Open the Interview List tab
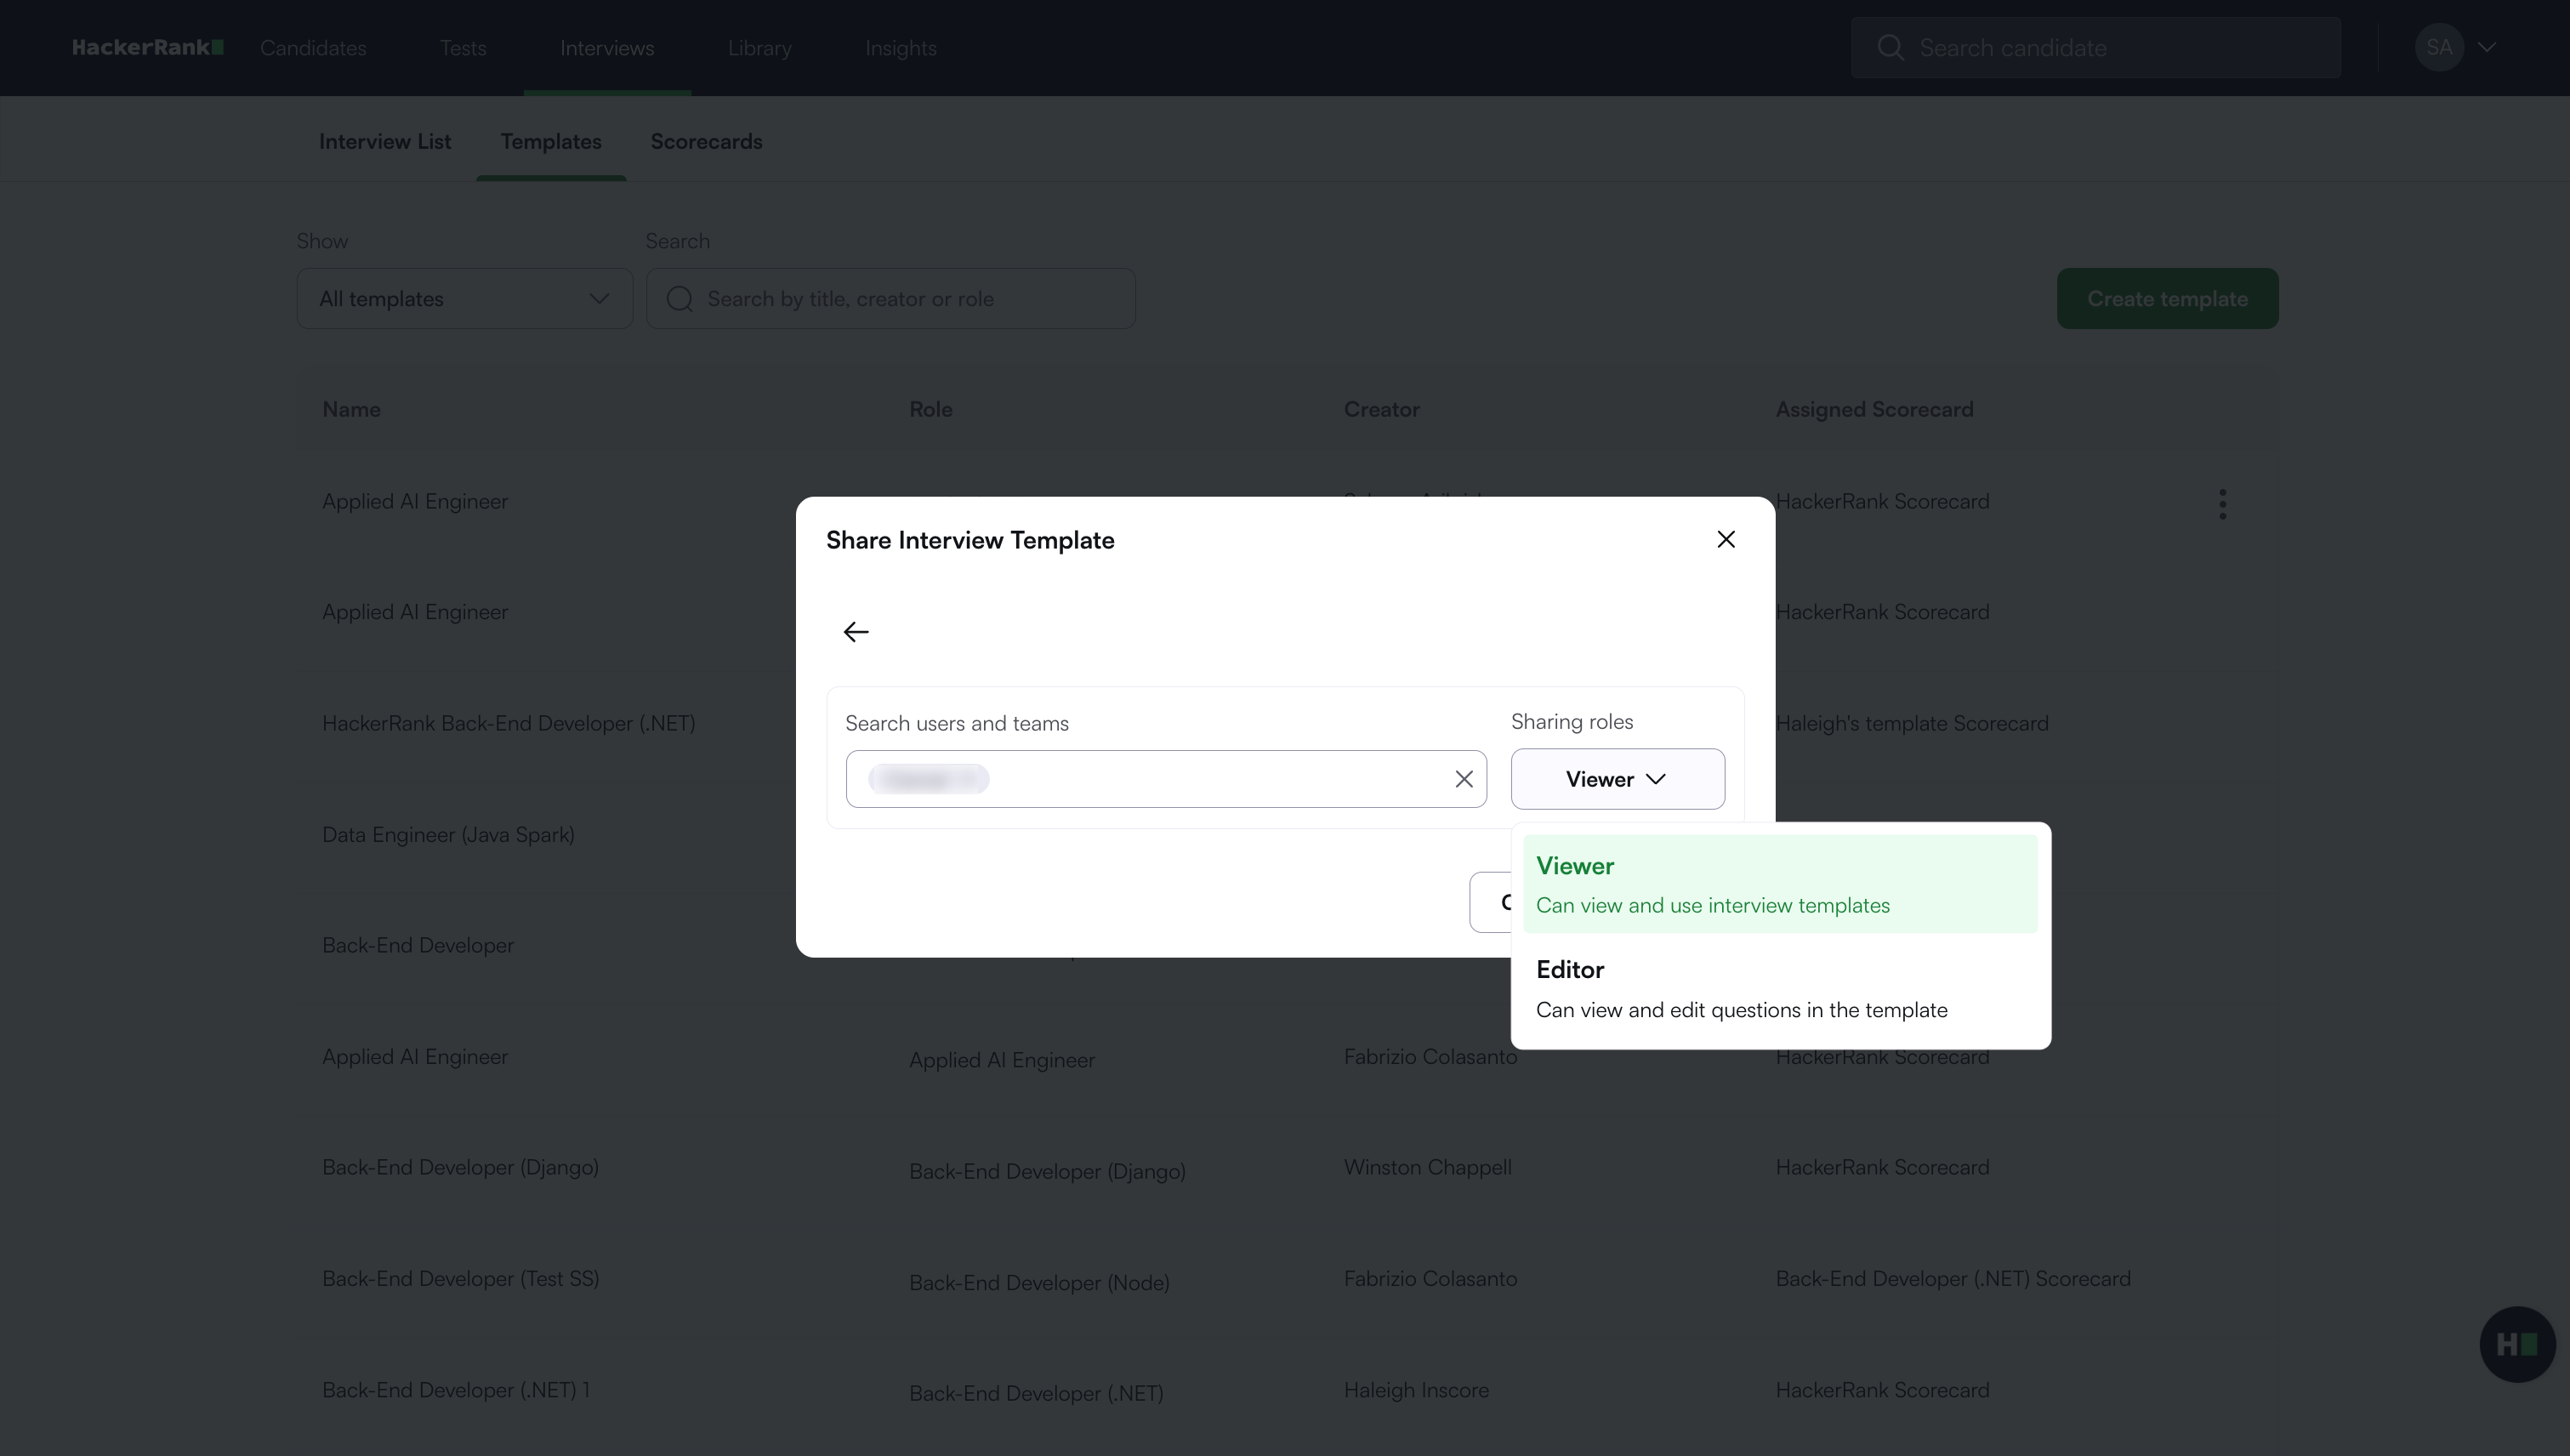This screenshot has height=1456, width=2570. point(384,142)
